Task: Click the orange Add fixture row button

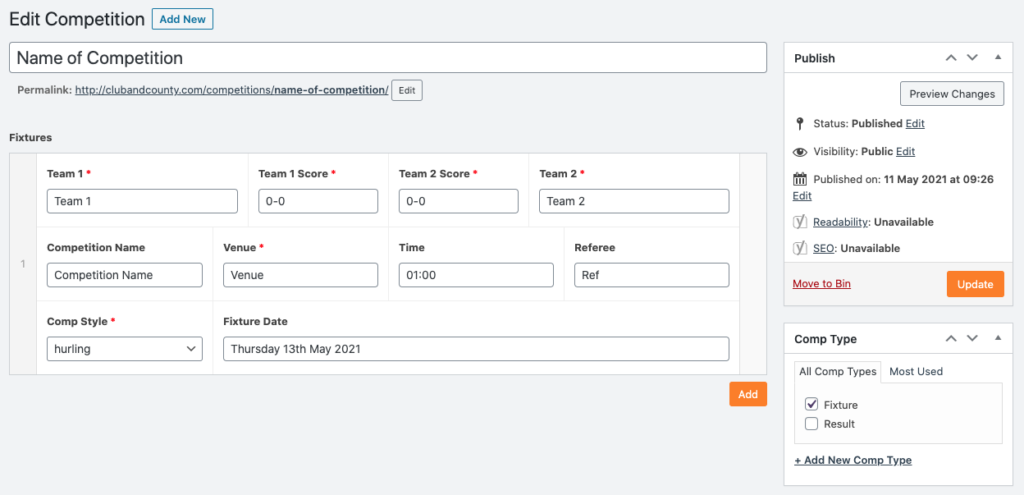Action: 748,394
